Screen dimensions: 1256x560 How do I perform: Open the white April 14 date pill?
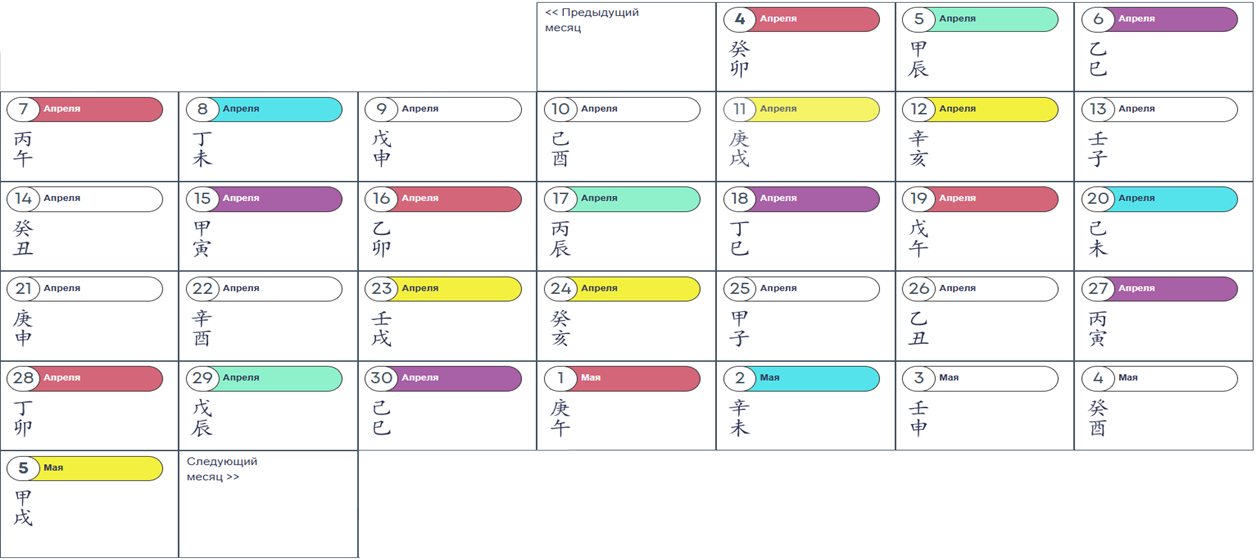point(84,199)
